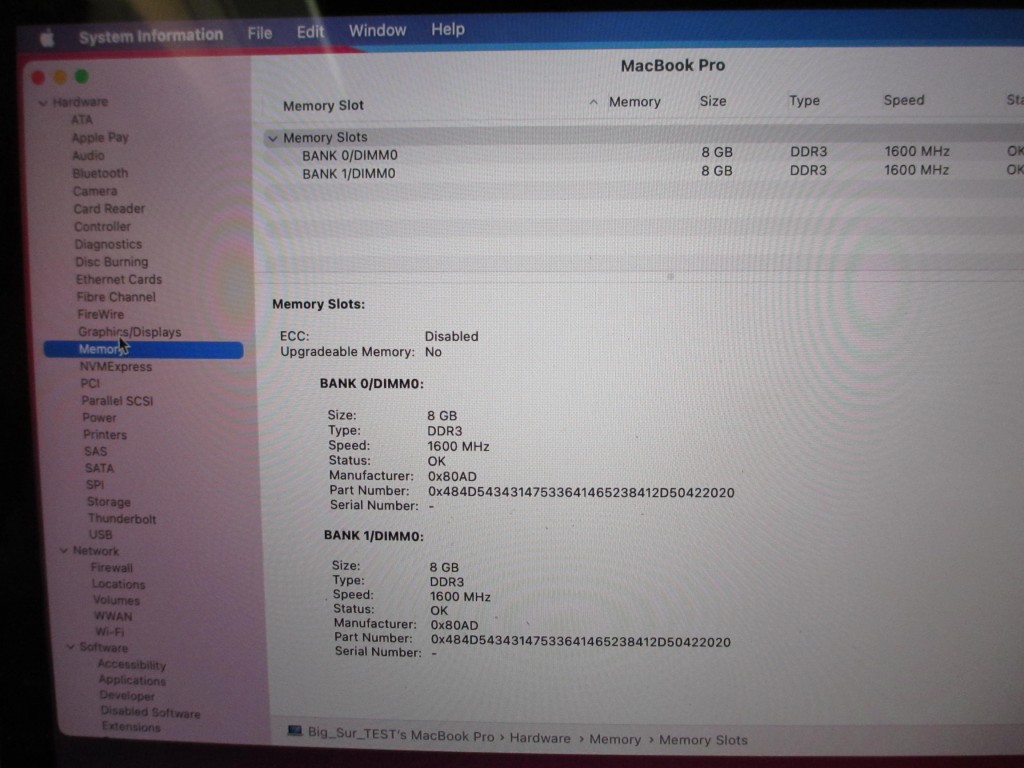Select Wi-Fi under Network
This screenshot has height=768, width=1024.
coord(109,632)
